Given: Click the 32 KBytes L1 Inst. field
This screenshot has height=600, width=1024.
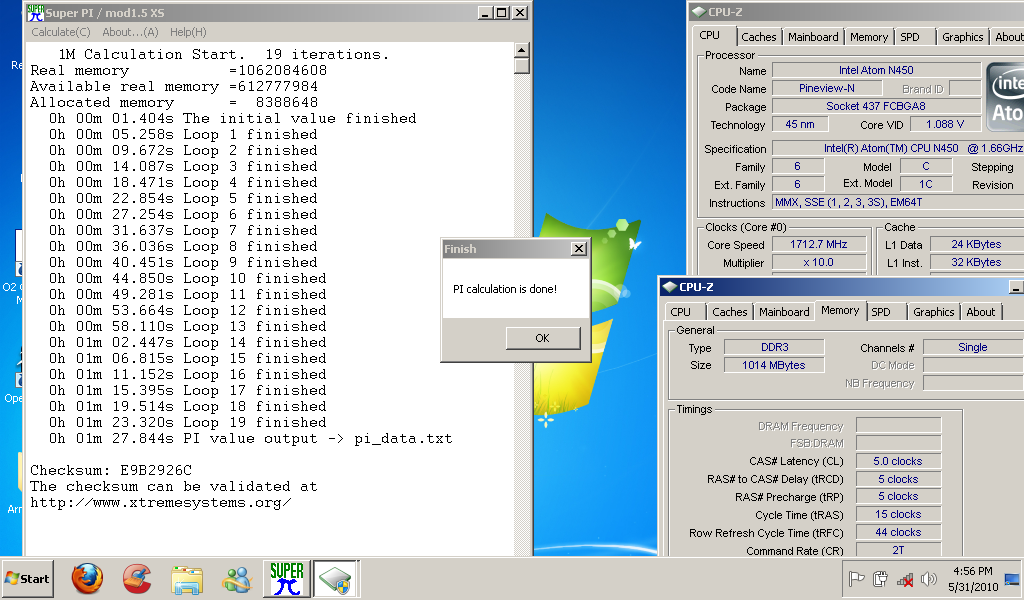Looking at the screenshot, I should (977, 262).
